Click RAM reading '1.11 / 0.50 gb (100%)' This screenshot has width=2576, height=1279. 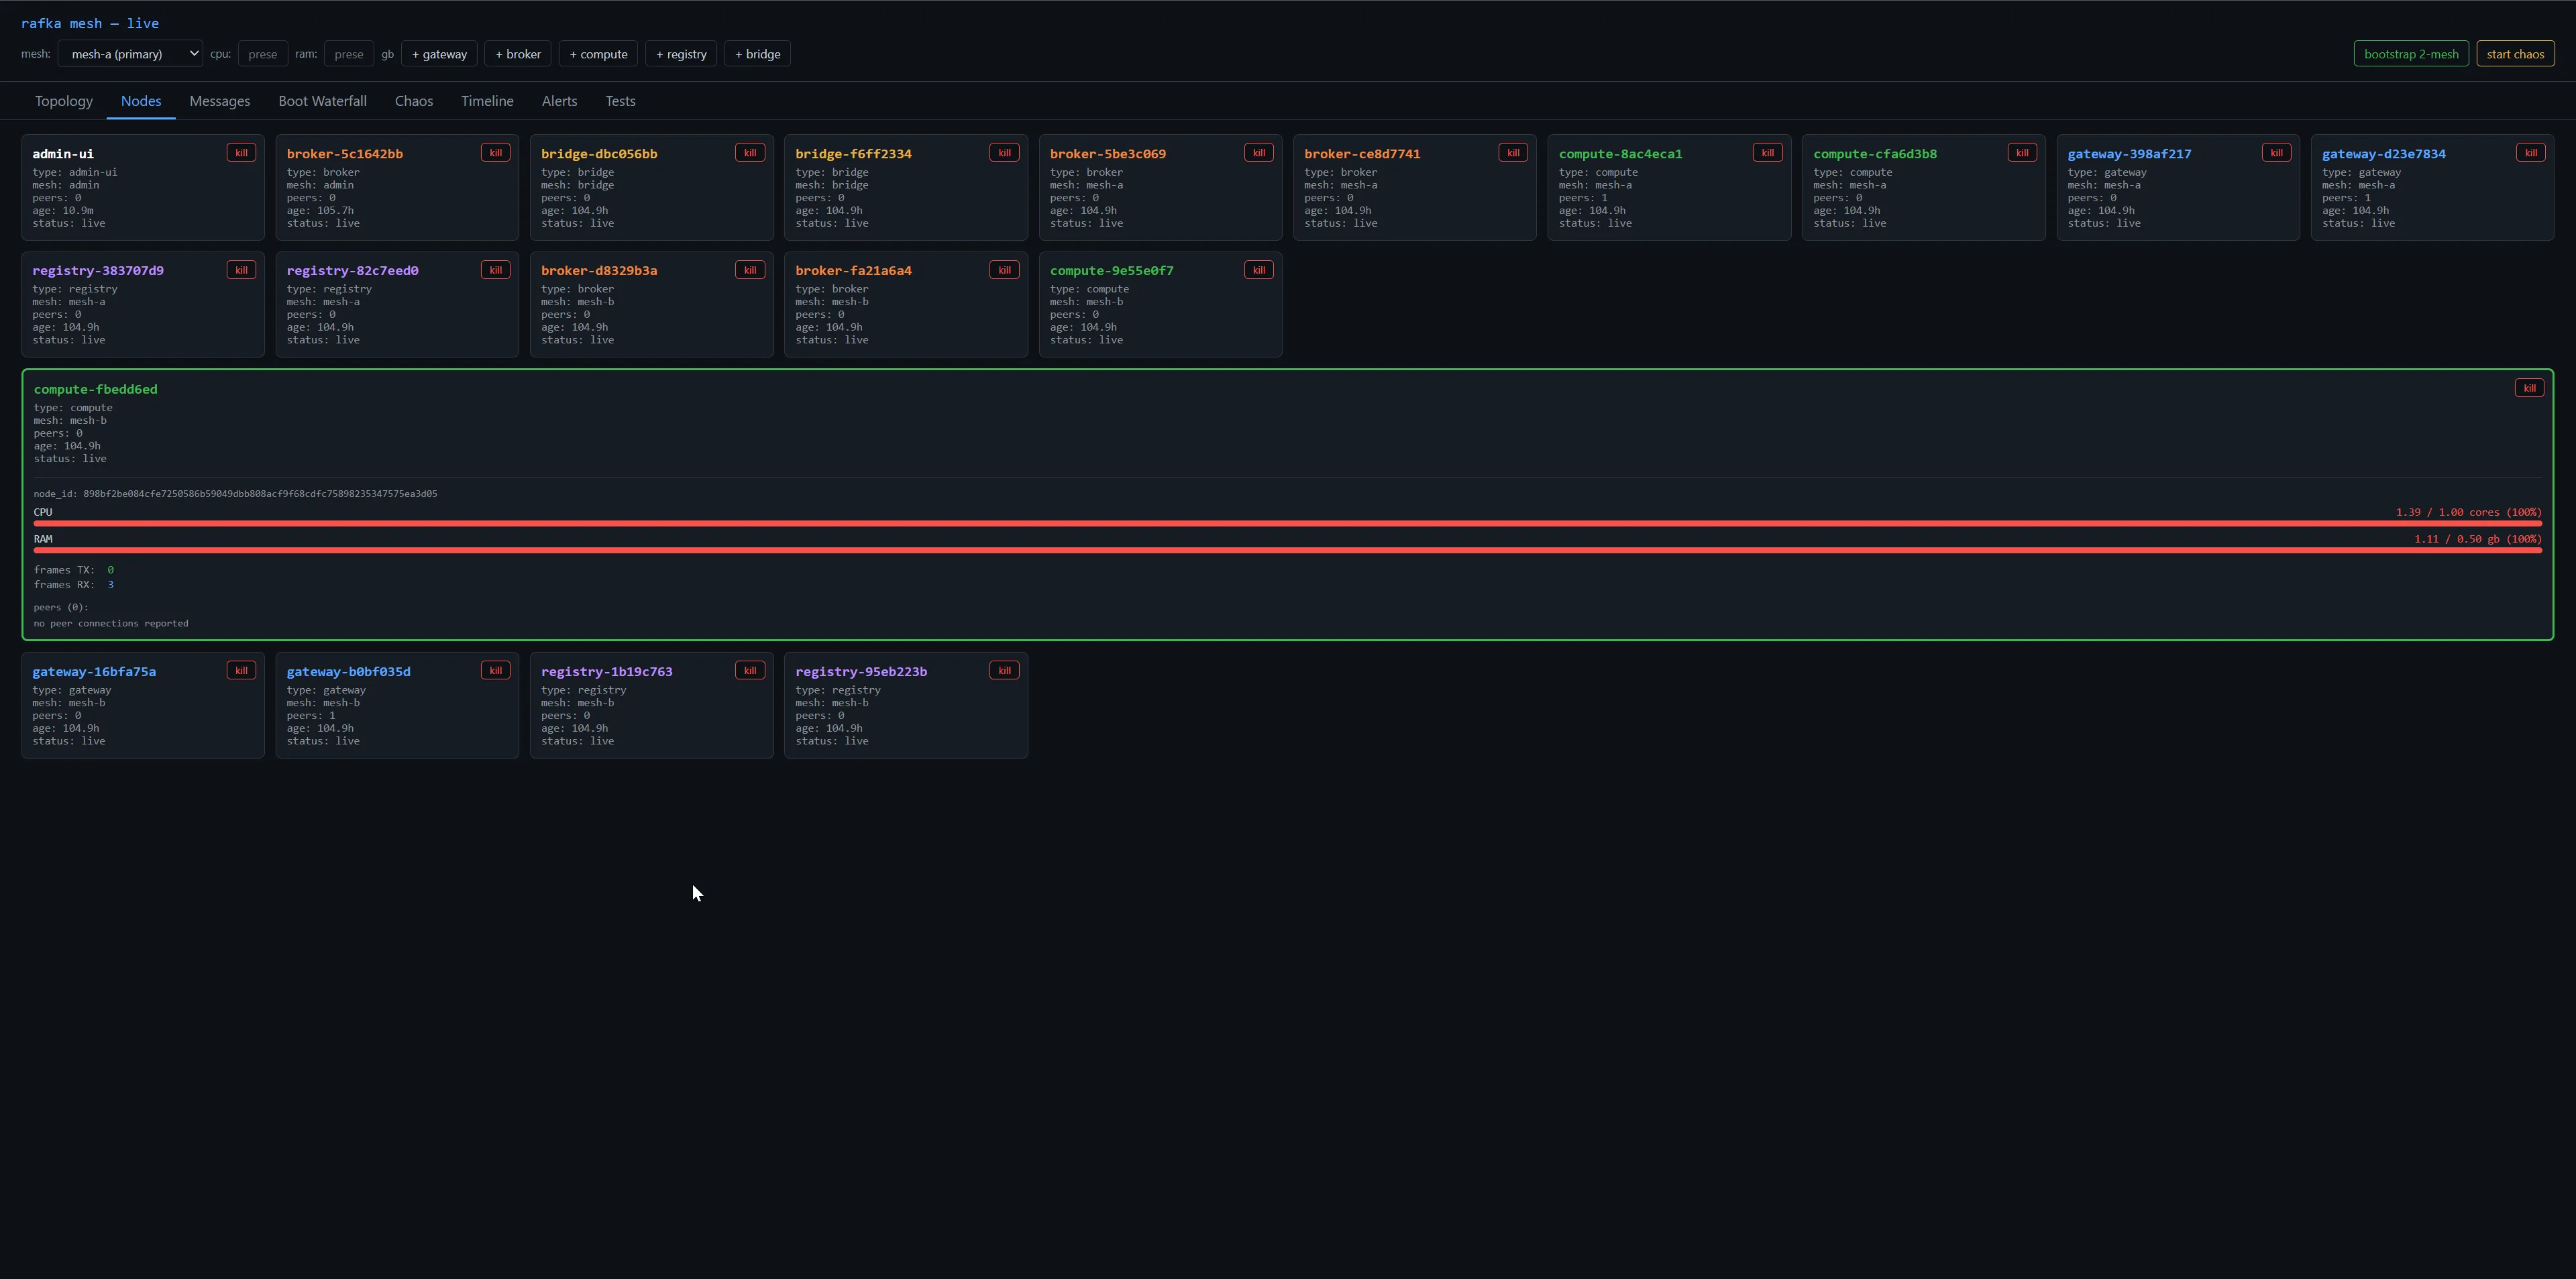pyautogui.click(x=2477, y=539)
